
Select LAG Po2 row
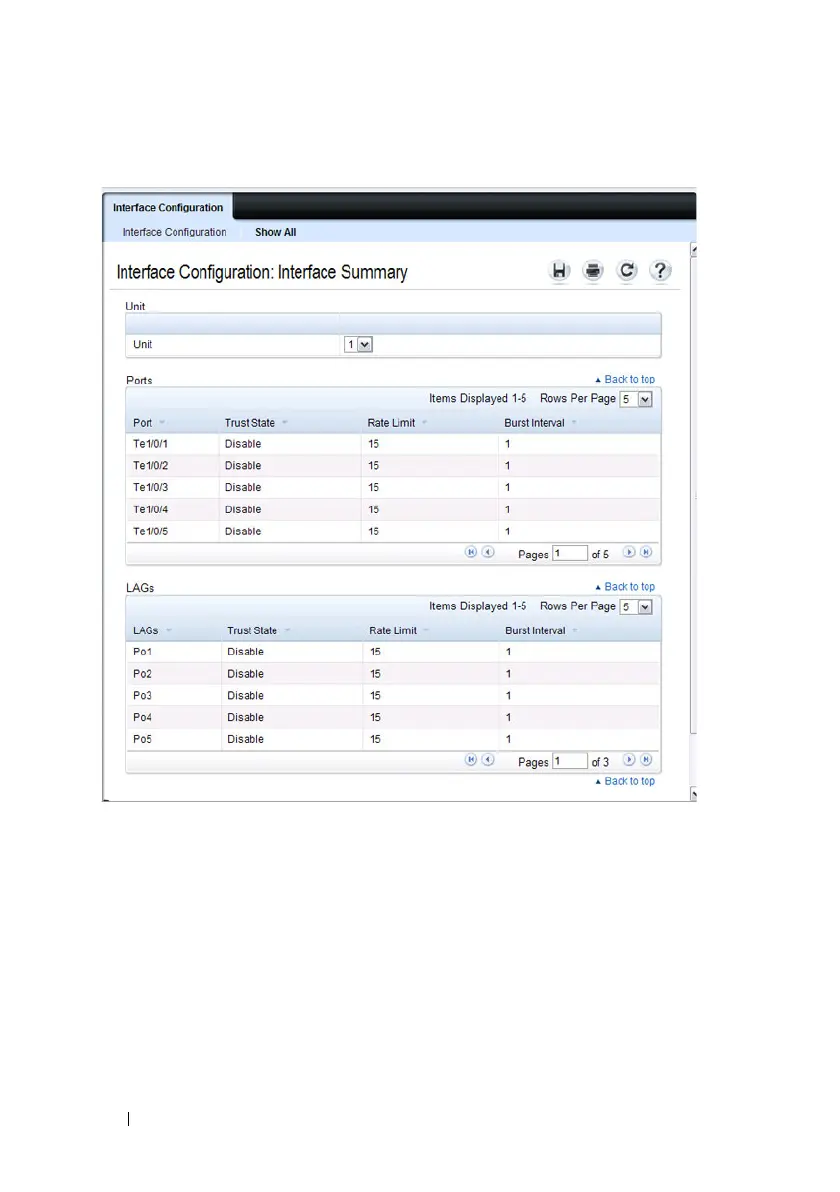pos(393,674)
